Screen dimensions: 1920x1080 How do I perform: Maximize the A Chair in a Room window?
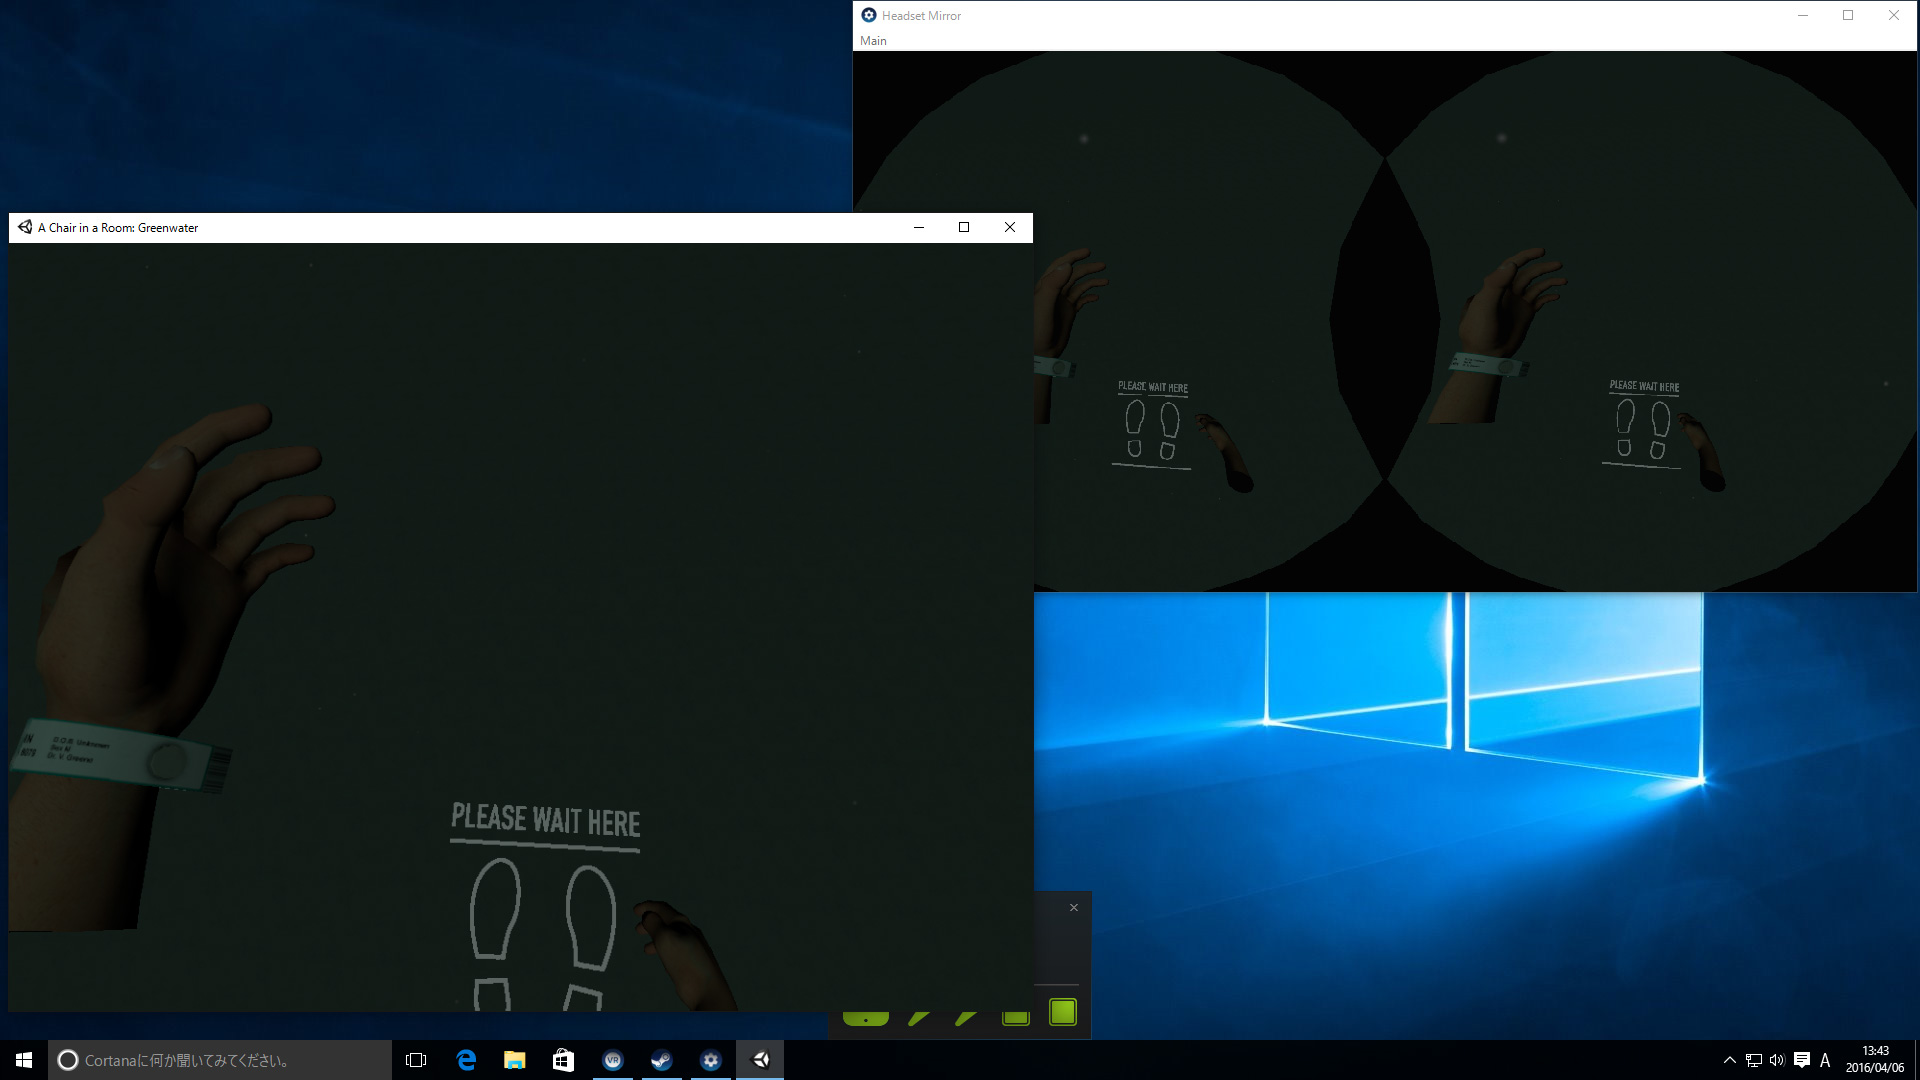point(964,227)
